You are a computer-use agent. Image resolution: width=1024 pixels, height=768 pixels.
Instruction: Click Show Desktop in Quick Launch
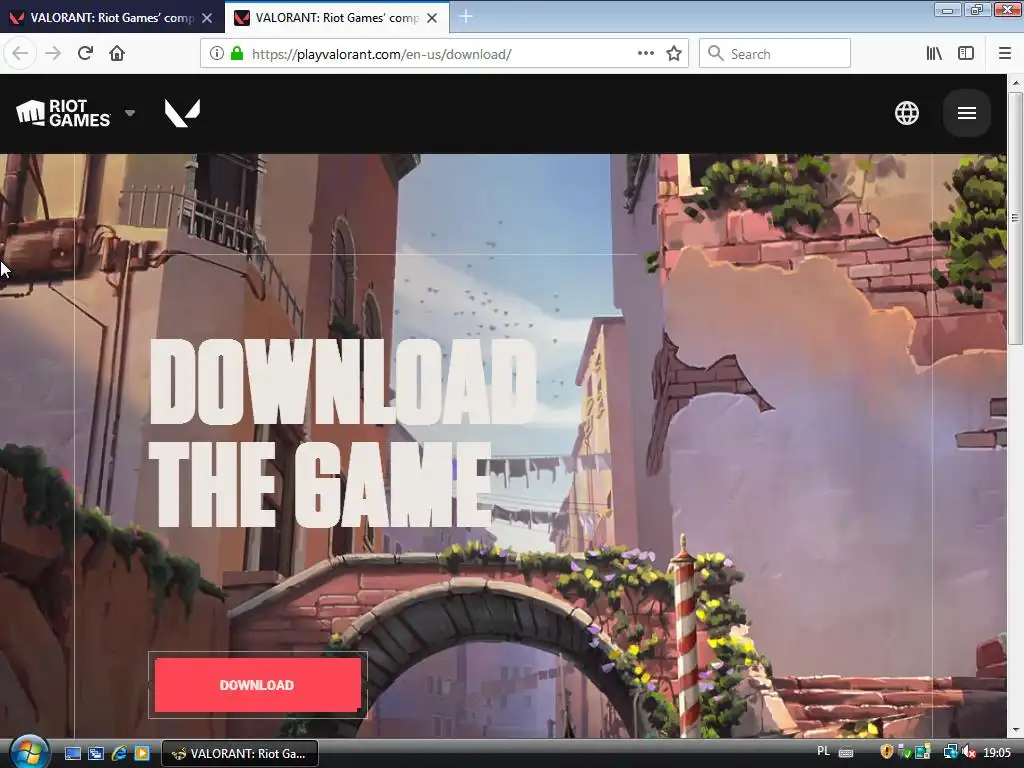73,754
